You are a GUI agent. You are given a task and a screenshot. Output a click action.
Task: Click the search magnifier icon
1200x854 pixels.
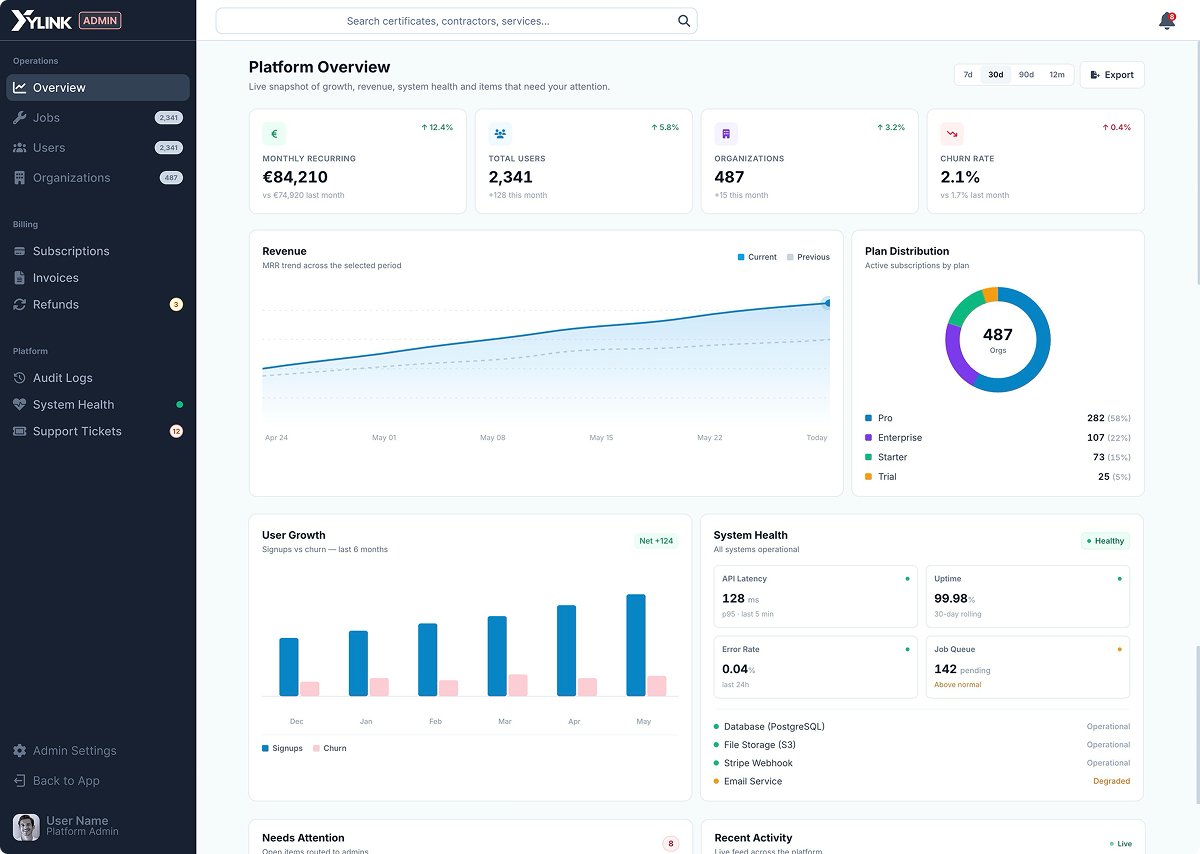point(684,21)
